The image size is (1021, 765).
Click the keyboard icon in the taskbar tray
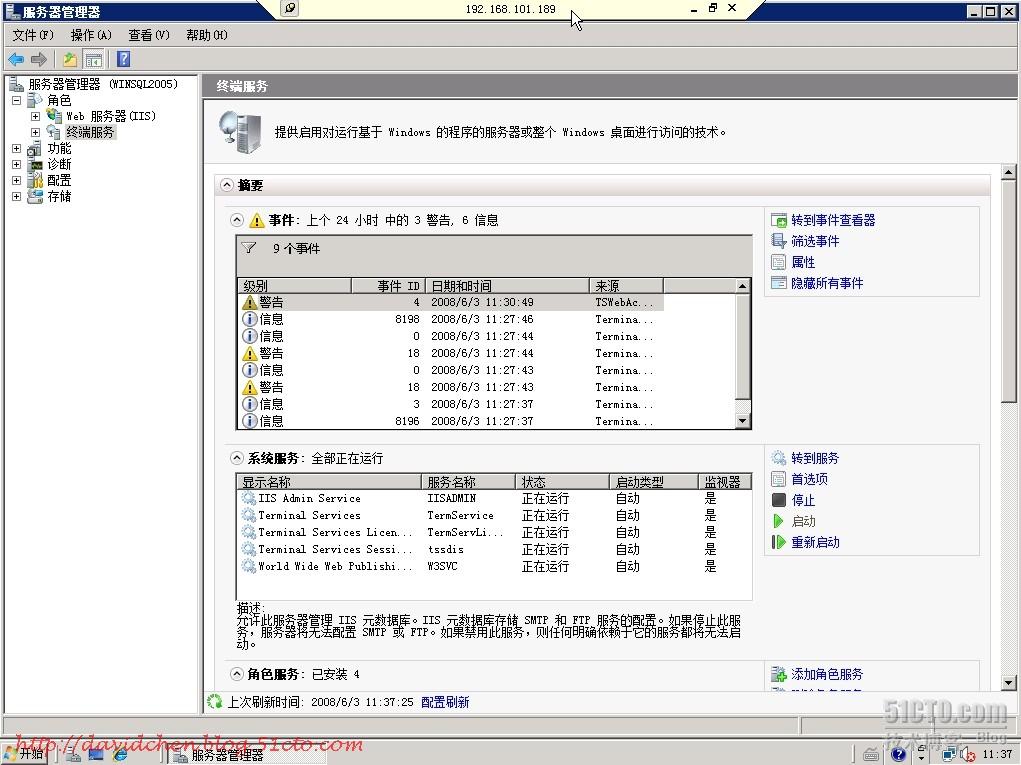click(x=871, y=755)
